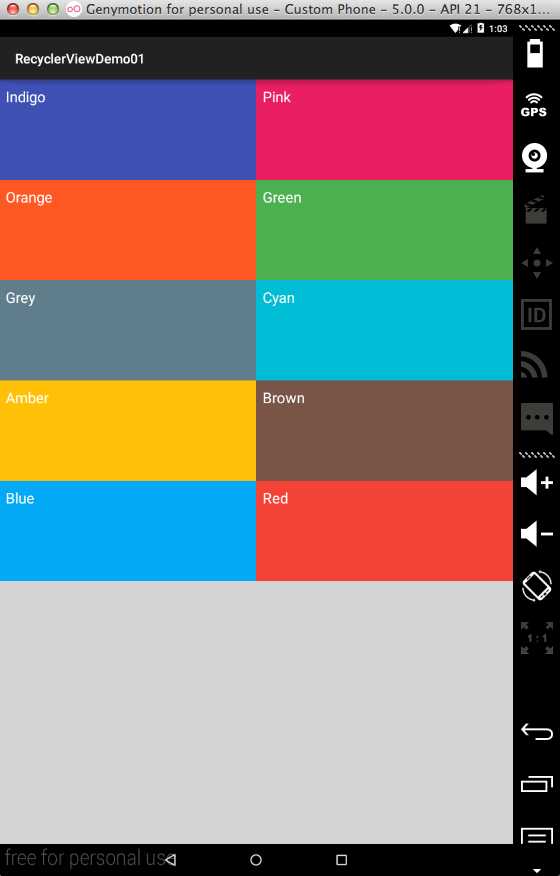Click the status bar battery icon
This screenshot has height=876, width=560.
481,28
